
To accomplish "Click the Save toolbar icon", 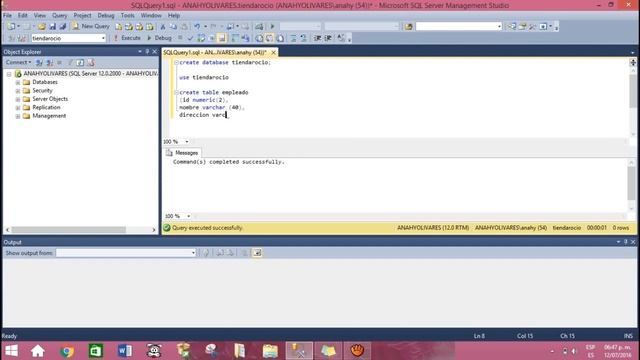I will tap(52, 27).
